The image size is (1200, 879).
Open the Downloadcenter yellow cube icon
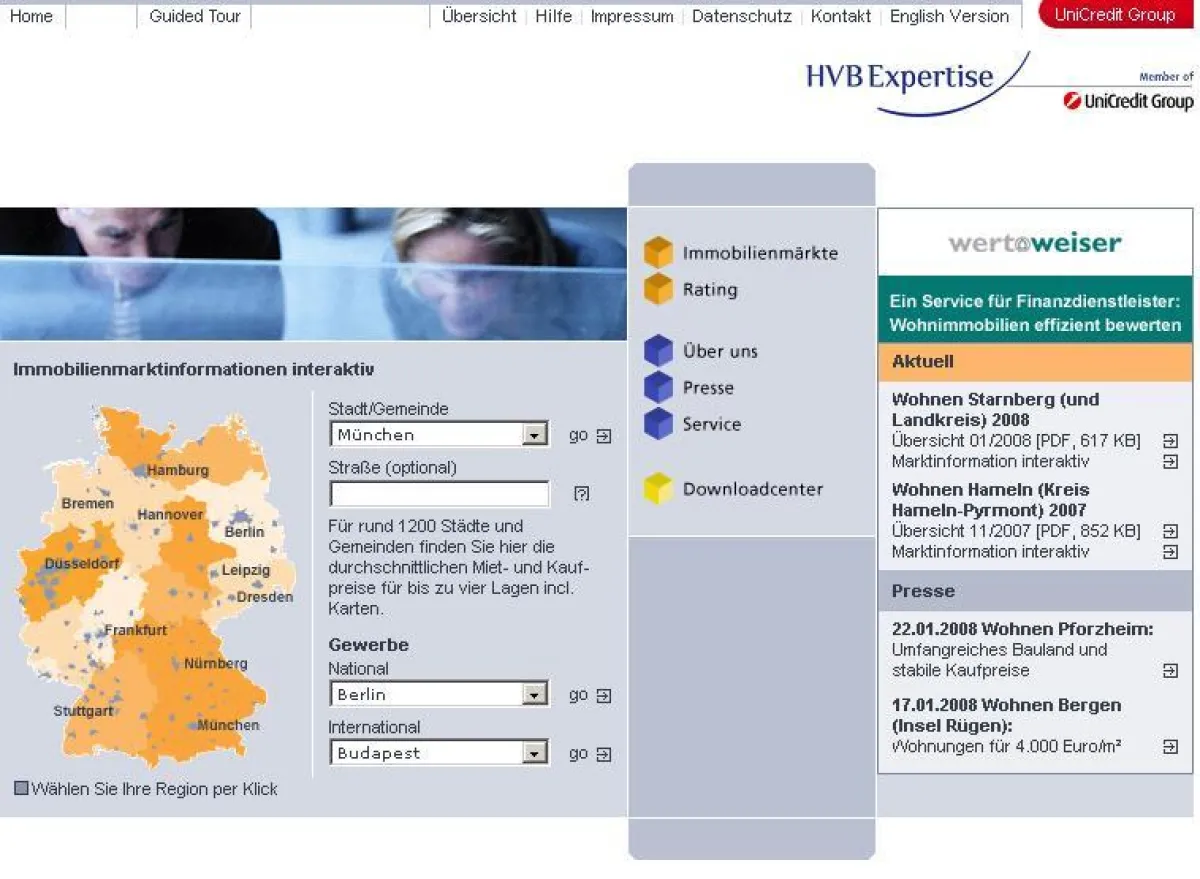pos(660,488)
